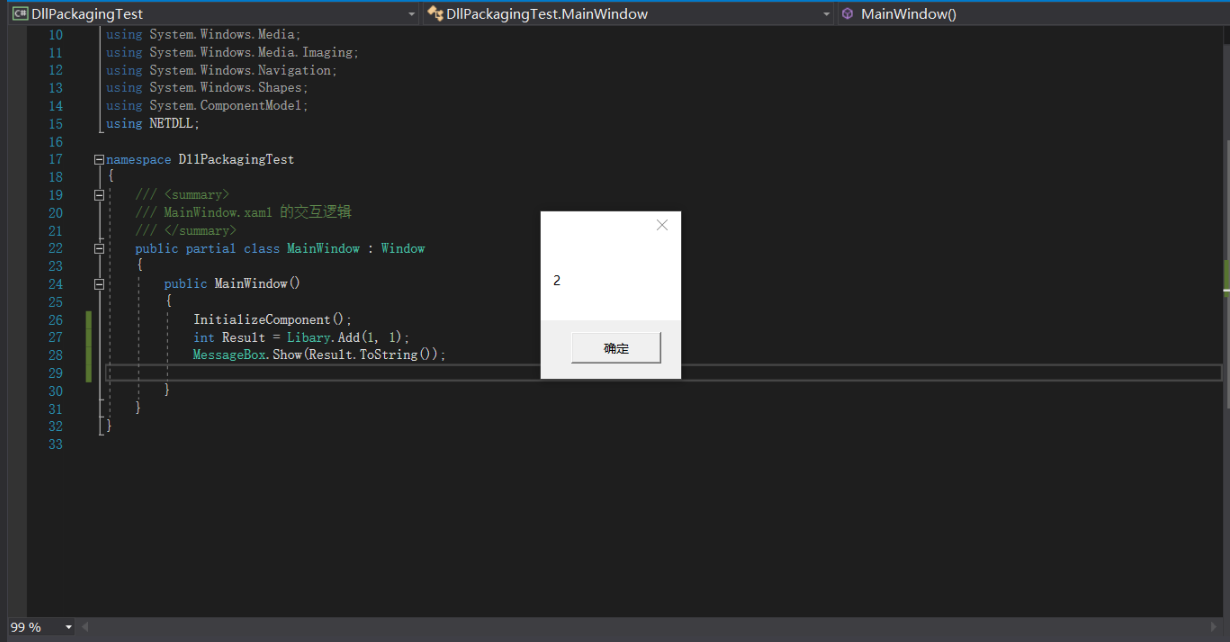
Task: Click the green change indicator beside line 27
Action: pyautogui.click(x=90, y=337)
